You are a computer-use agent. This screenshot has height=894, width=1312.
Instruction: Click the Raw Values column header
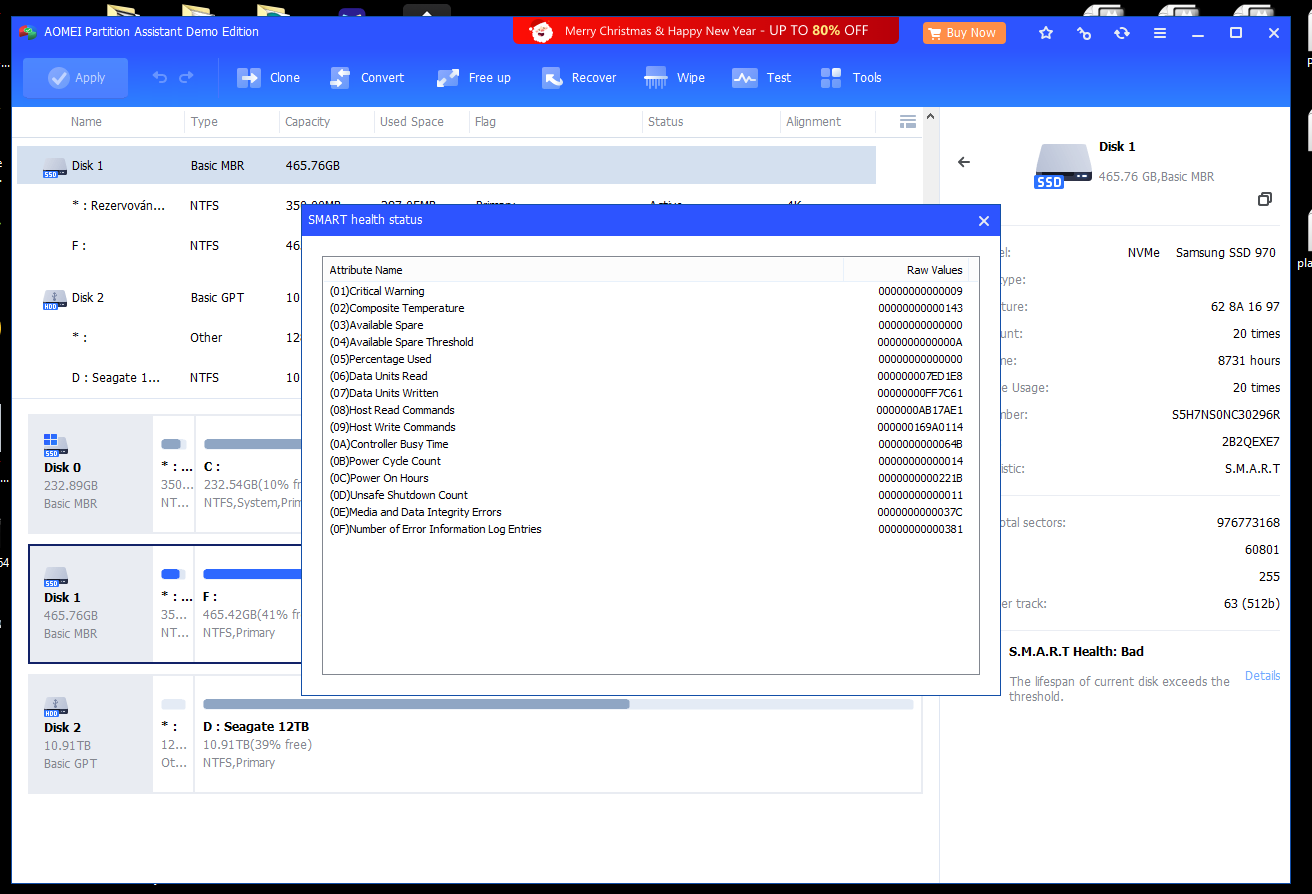click(x=906, y=270)
